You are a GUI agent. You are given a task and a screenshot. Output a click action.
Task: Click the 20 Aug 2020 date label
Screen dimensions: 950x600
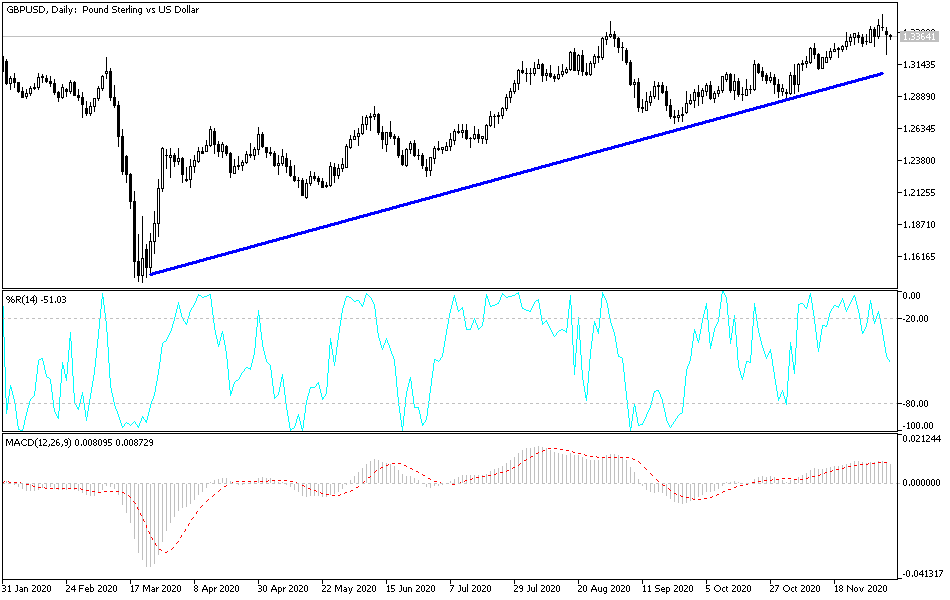coord(604,588)
